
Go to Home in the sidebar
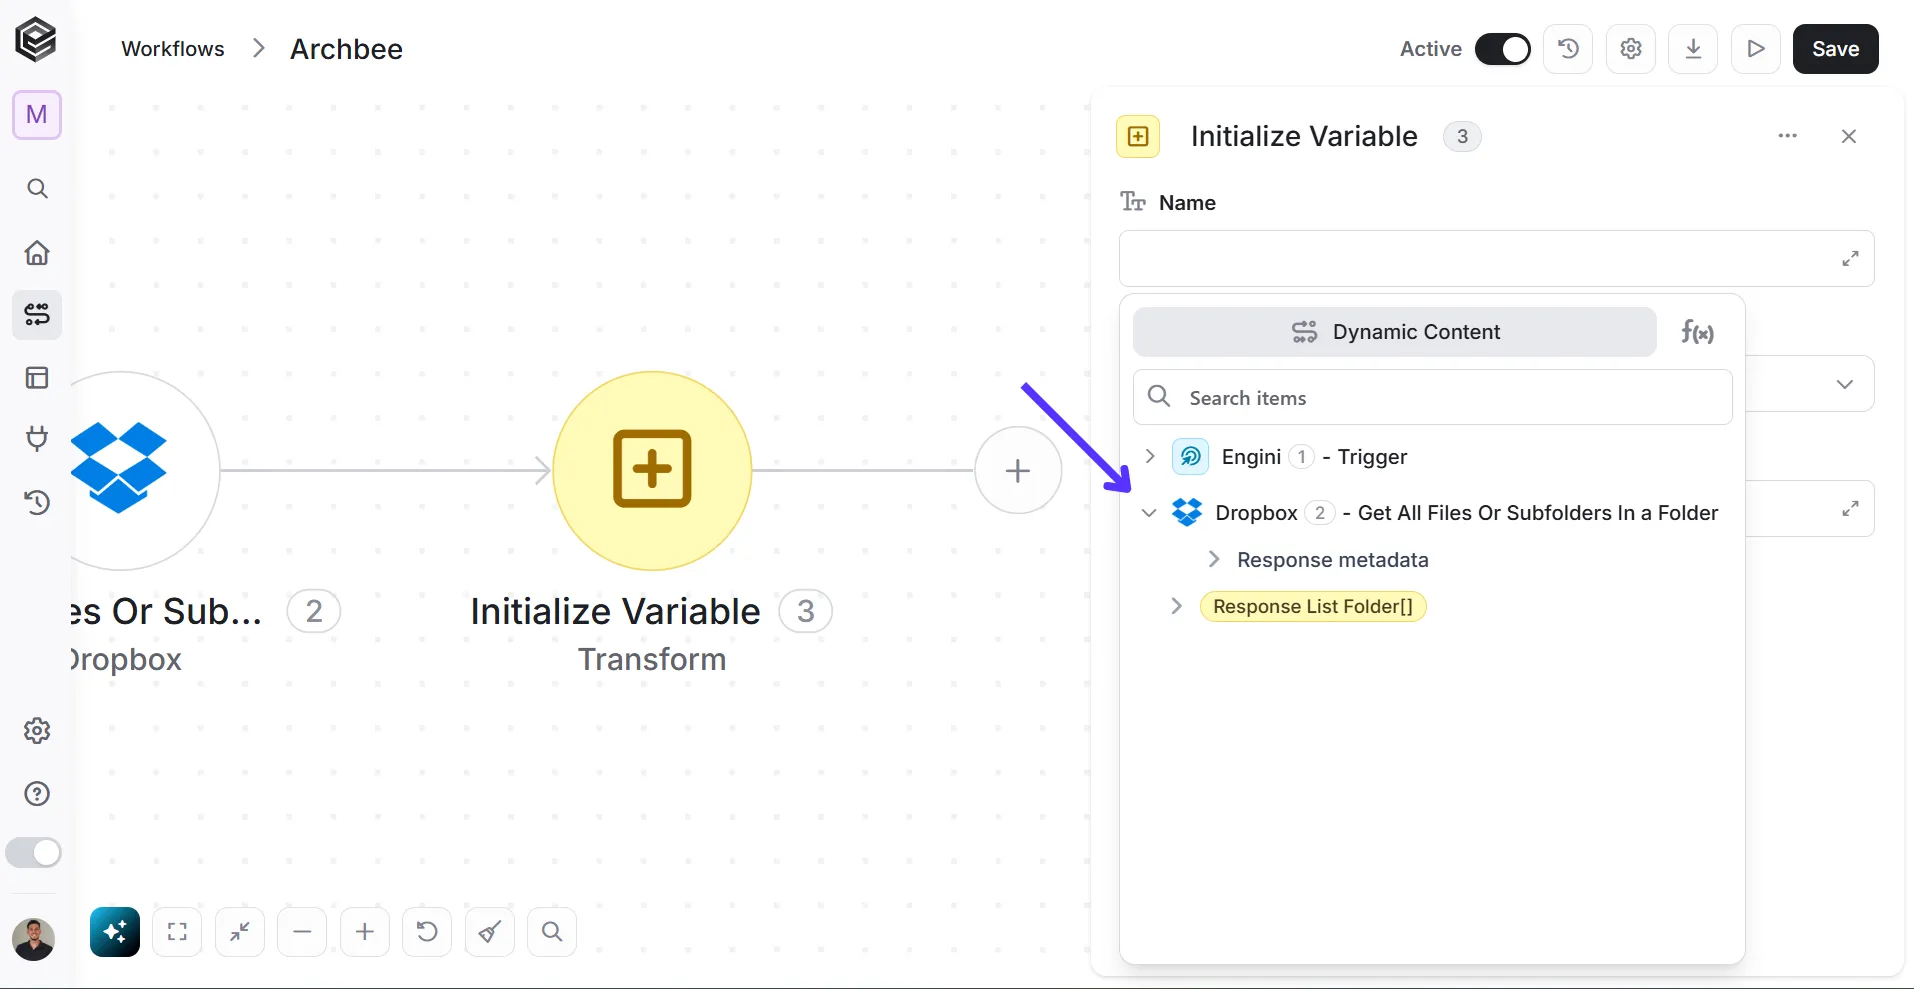click(x=37, y=253)
